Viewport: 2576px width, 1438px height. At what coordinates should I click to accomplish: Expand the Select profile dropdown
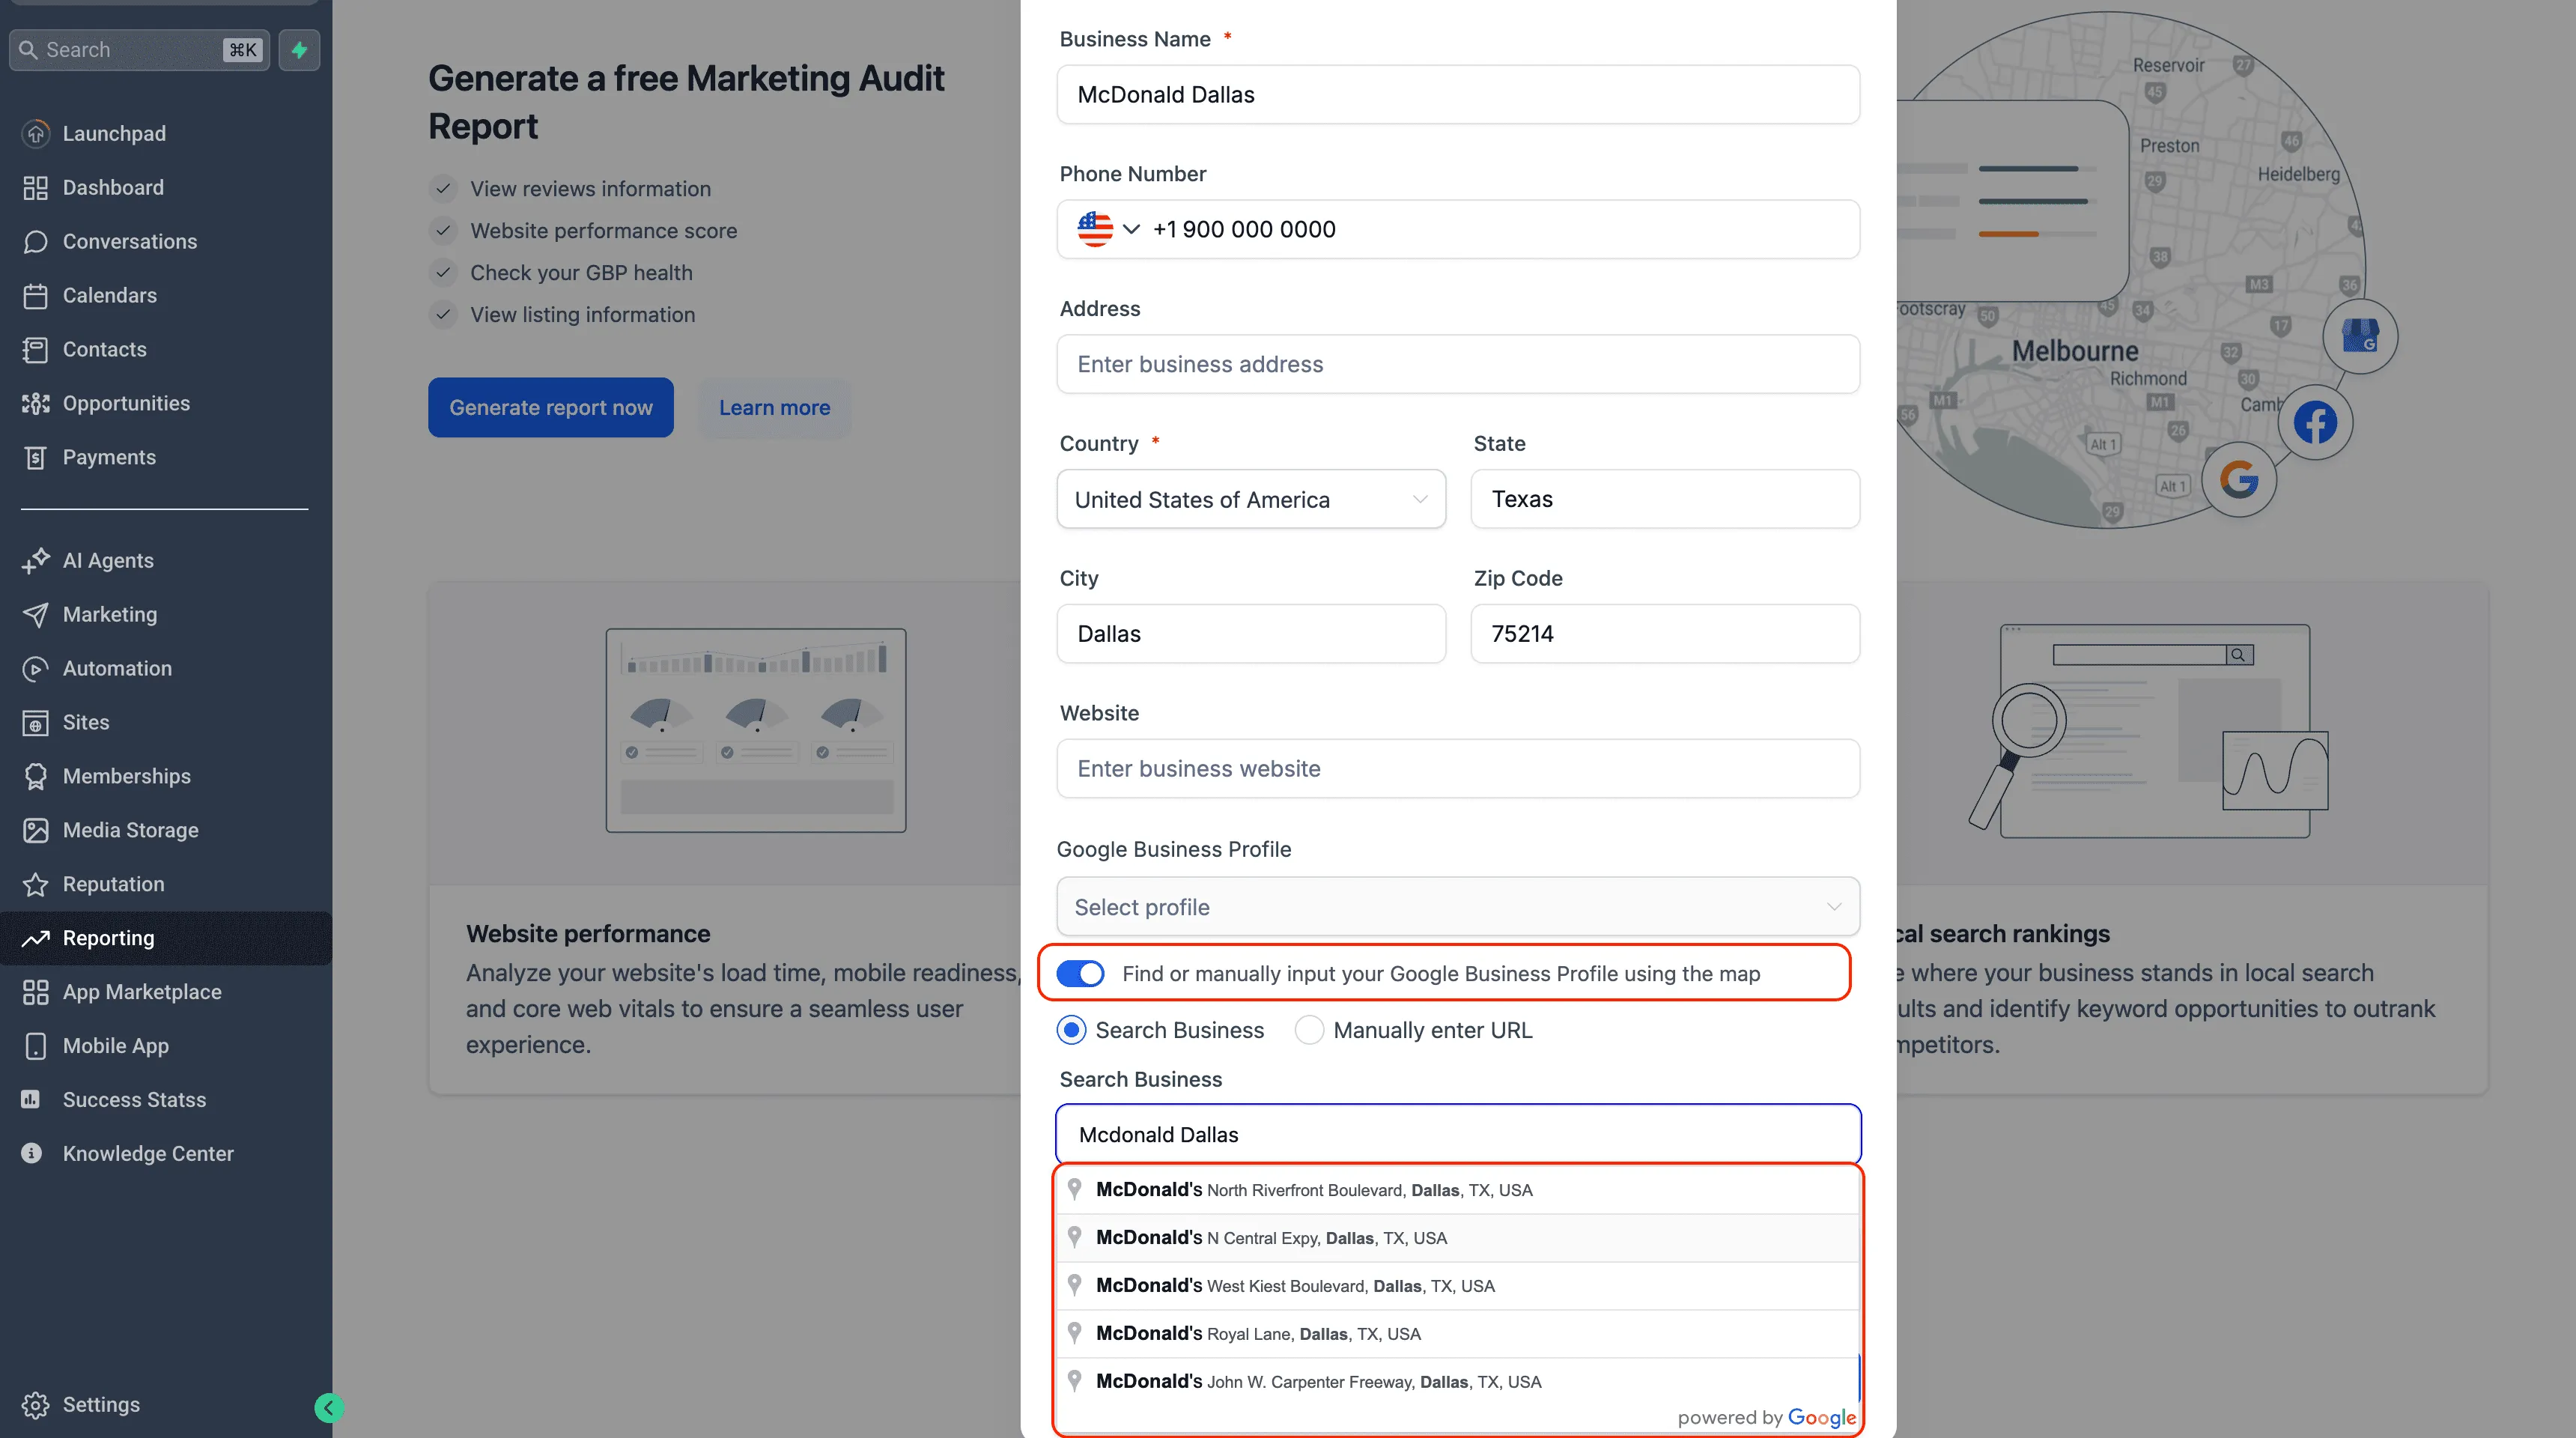pyautogui.click(x=1457, y=906)
